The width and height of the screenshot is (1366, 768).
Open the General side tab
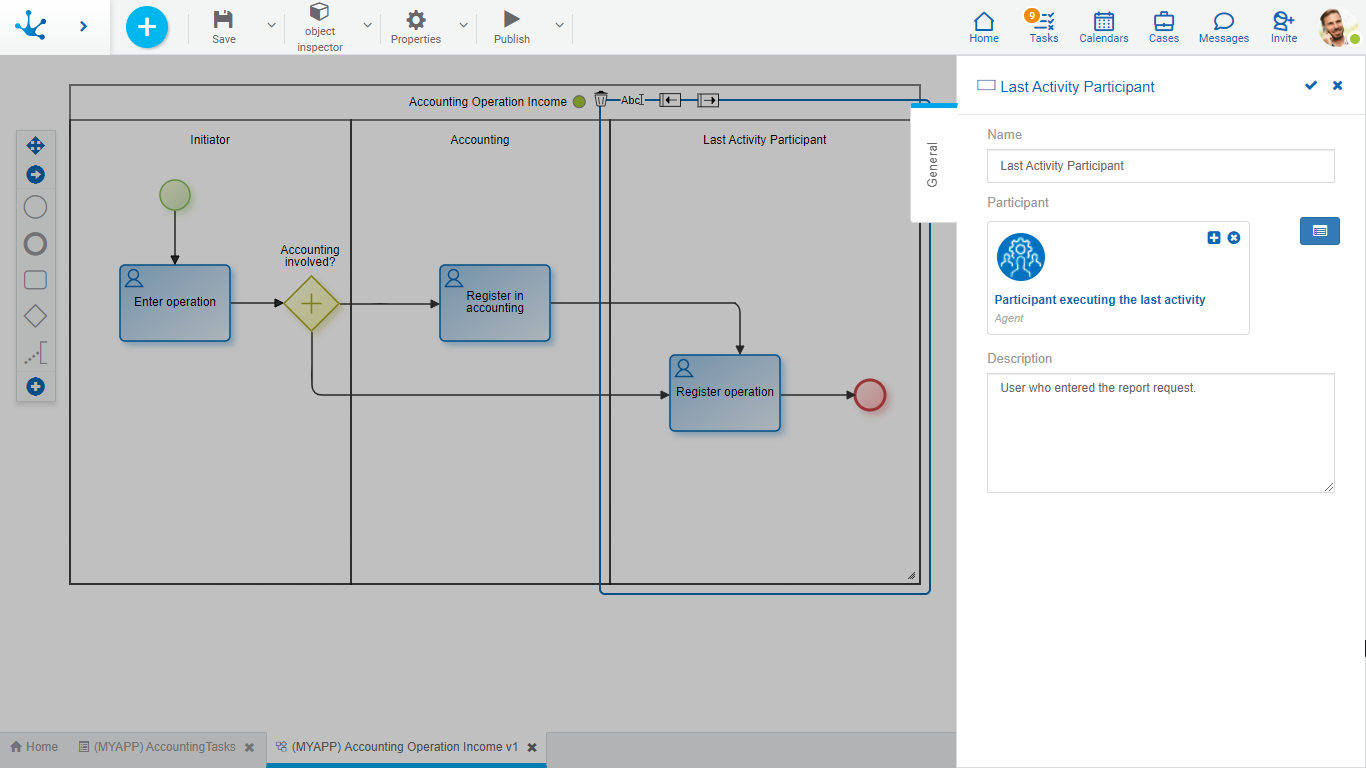pyautogui.click(x=933, y=164)
